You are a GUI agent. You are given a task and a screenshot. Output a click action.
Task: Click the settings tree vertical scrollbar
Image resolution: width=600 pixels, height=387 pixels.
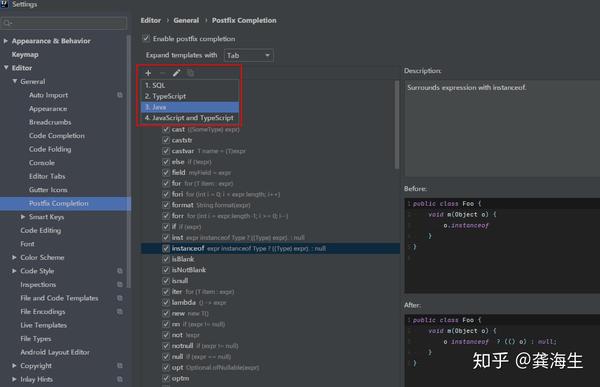(x=129, y=161)
